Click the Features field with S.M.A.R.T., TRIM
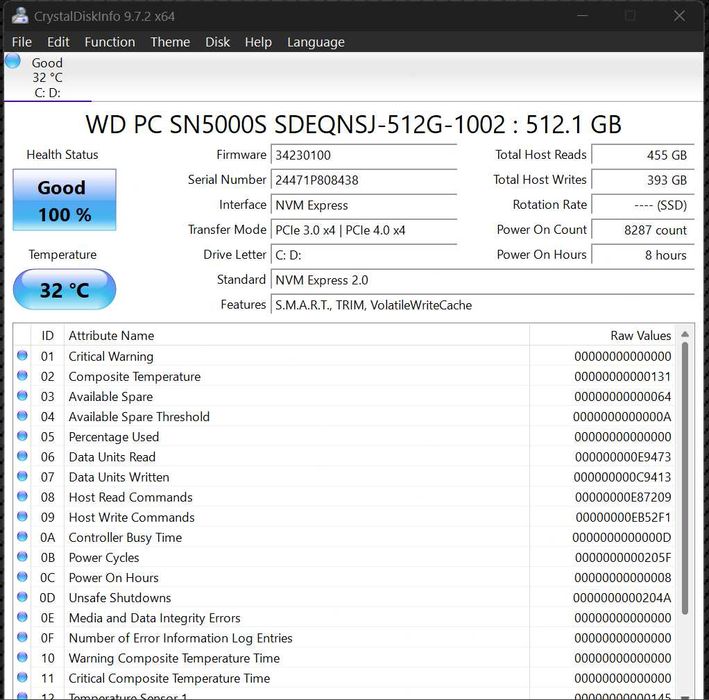This screenshot has width=709, height=700. click(482, 305)
